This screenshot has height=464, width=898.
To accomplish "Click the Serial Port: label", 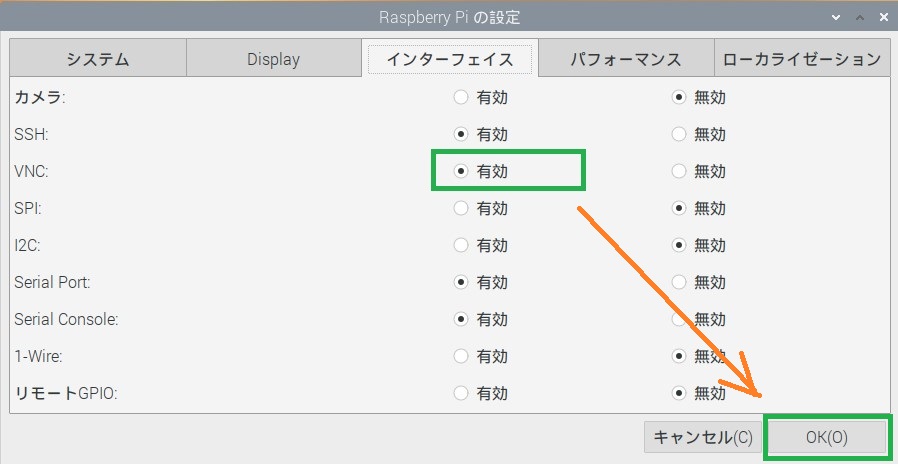I will (x=53, y=282).
